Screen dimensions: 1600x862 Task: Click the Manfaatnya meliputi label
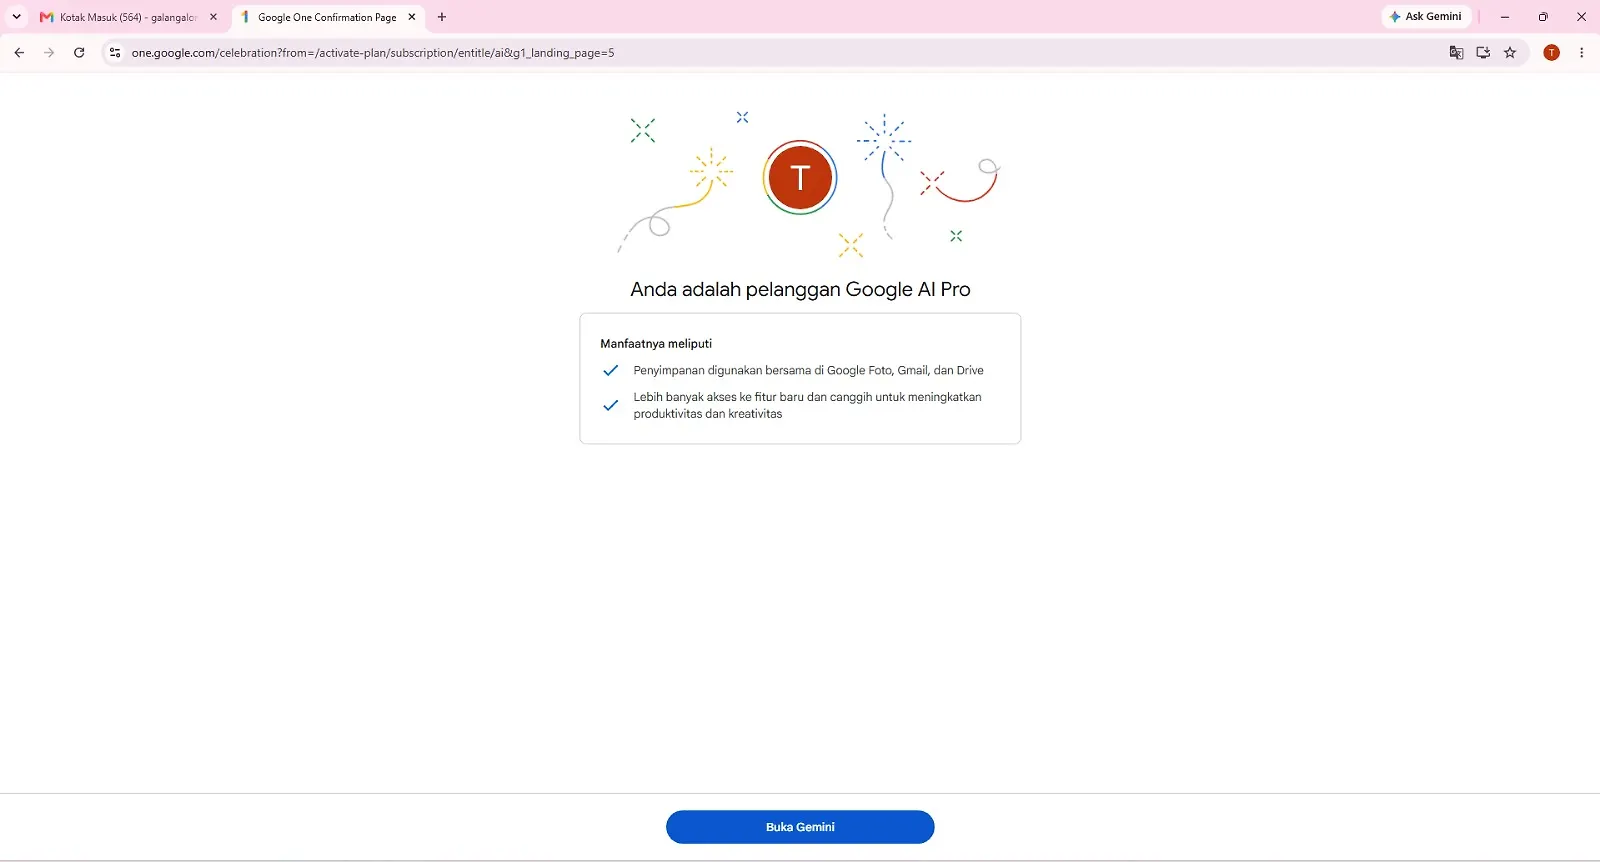click(656, 344)
